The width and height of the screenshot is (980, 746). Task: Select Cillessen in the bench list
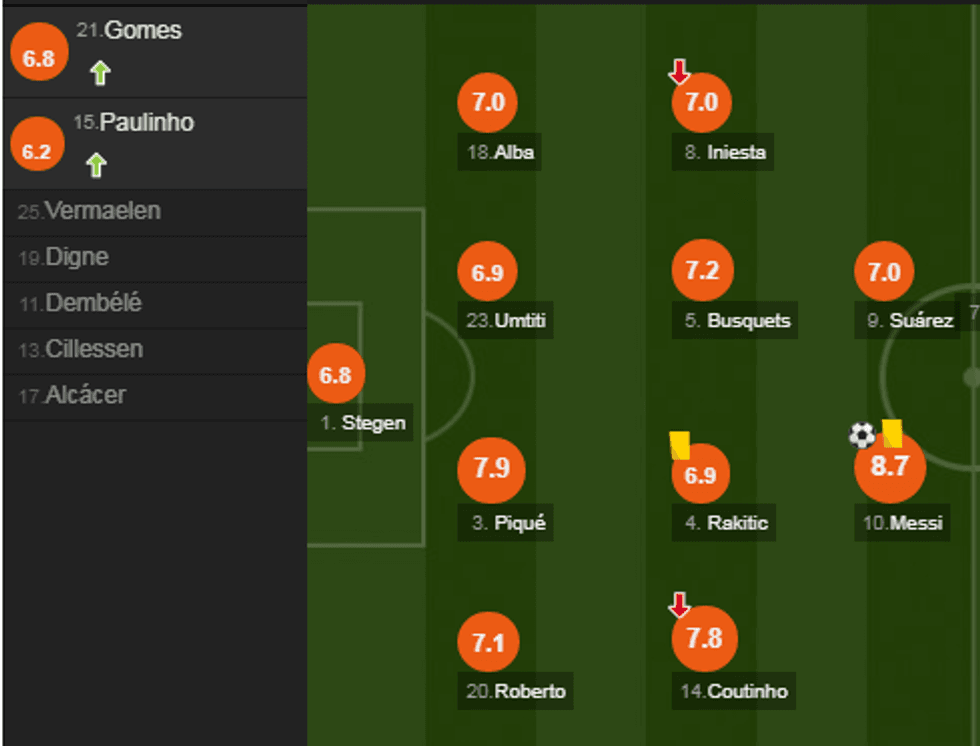(x=81, y=350)
